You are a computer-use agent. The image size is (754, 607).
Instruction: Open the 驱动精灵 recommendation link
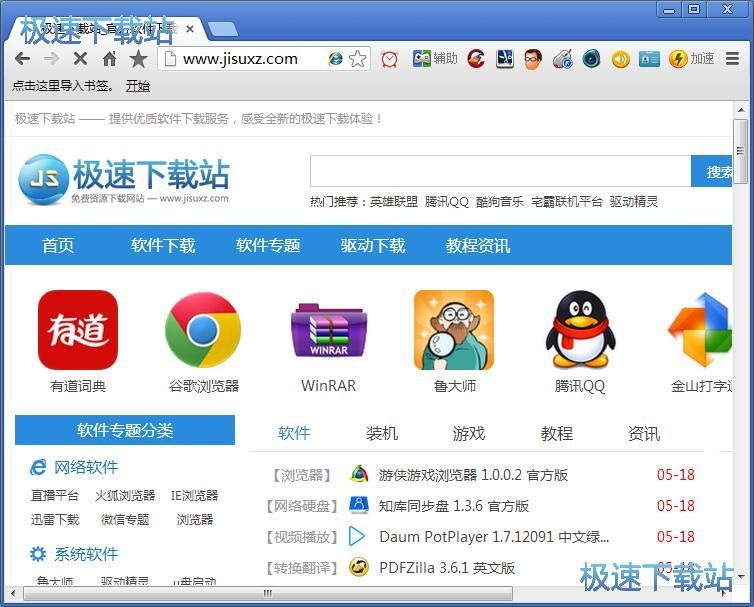633,201
